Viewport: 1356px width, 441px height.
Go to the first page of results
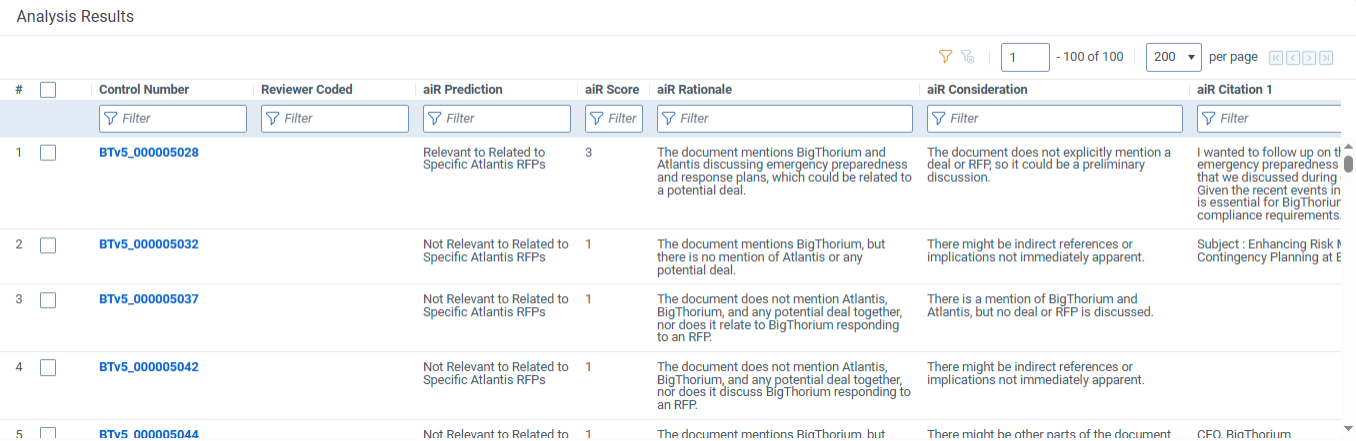[x=1276, y=58]
